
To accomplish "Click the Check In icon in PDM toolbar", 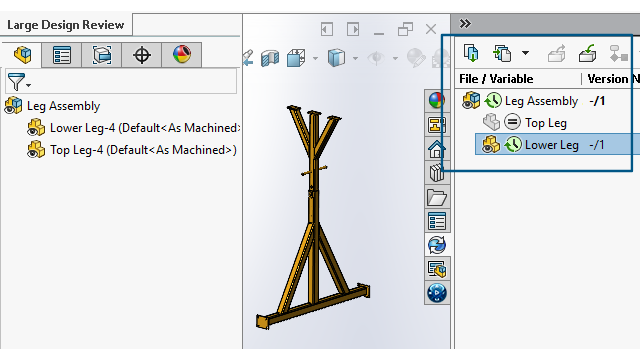I will click(587, 53).
